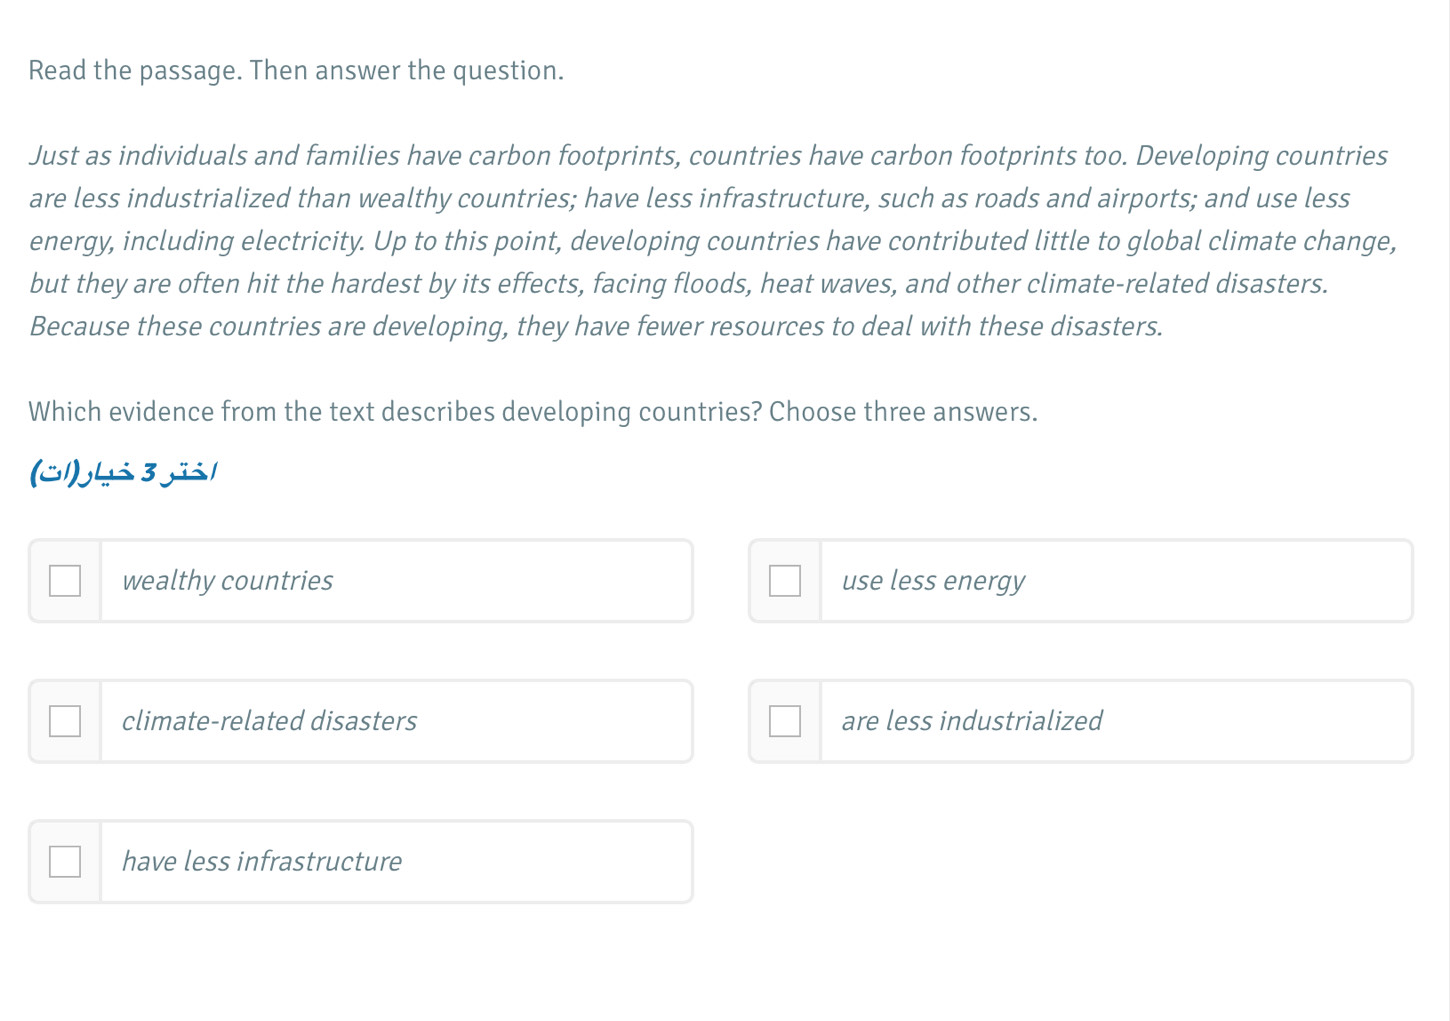
Task: Click the 'Read the passage' instruction line
Action: (296, 71)
